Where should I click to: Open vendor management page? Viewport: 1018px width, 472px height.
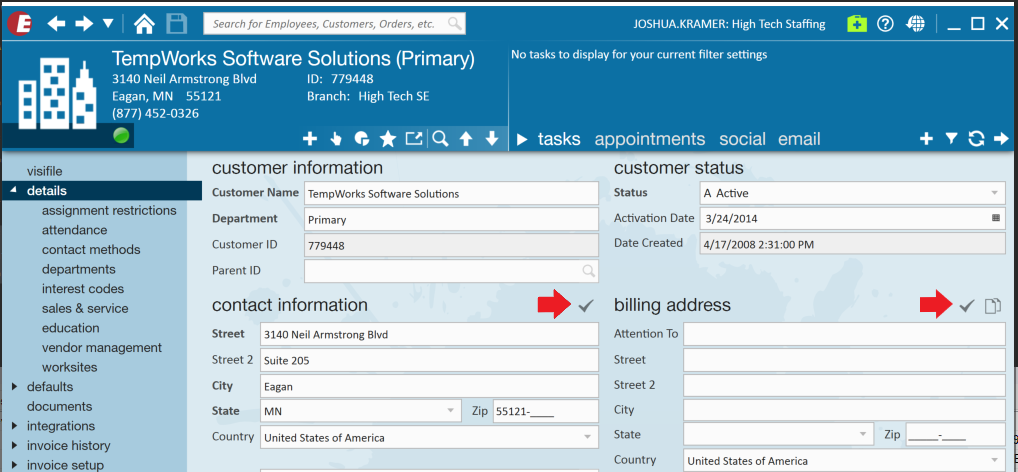click(x=102, y=347)
